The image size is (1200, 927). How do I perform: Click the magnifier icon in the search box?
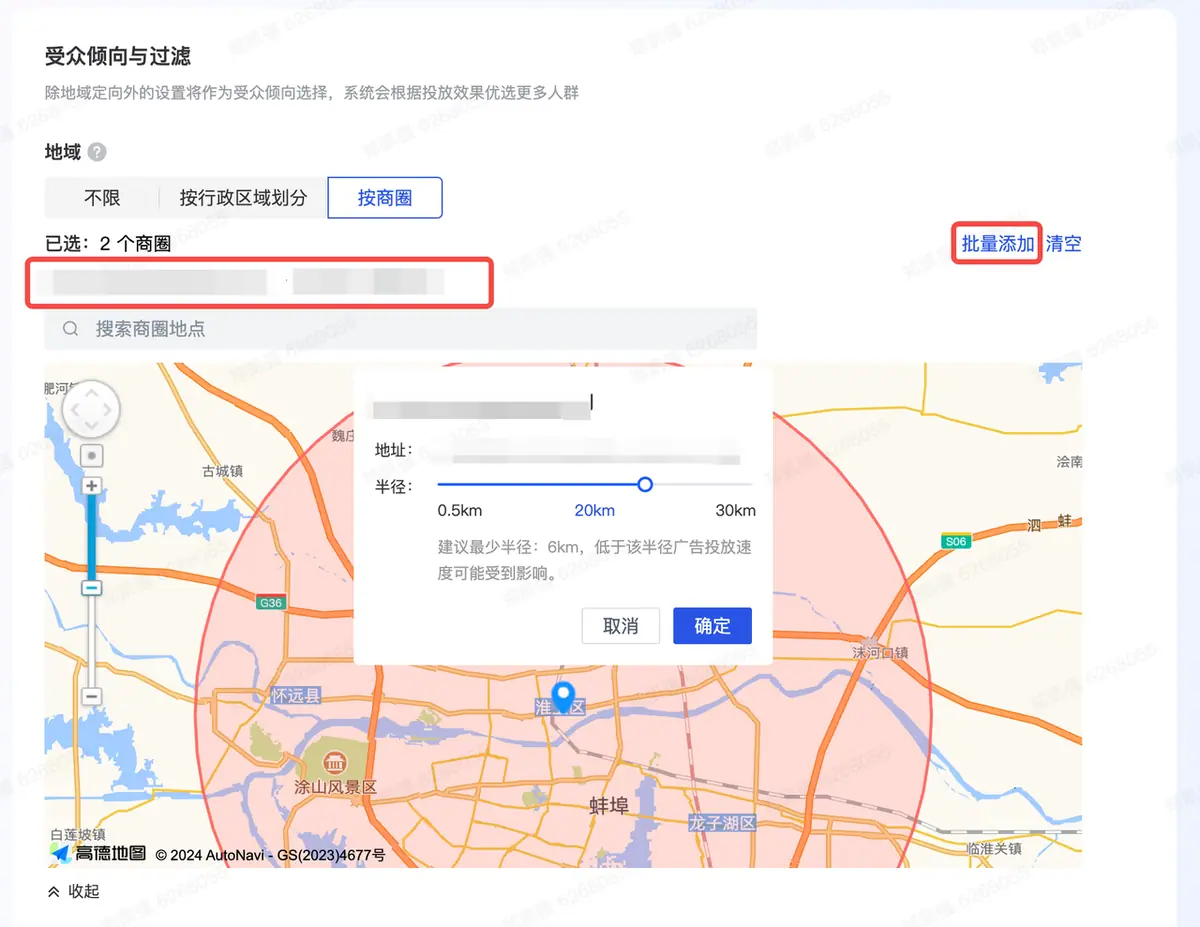(x=70, y=329)
